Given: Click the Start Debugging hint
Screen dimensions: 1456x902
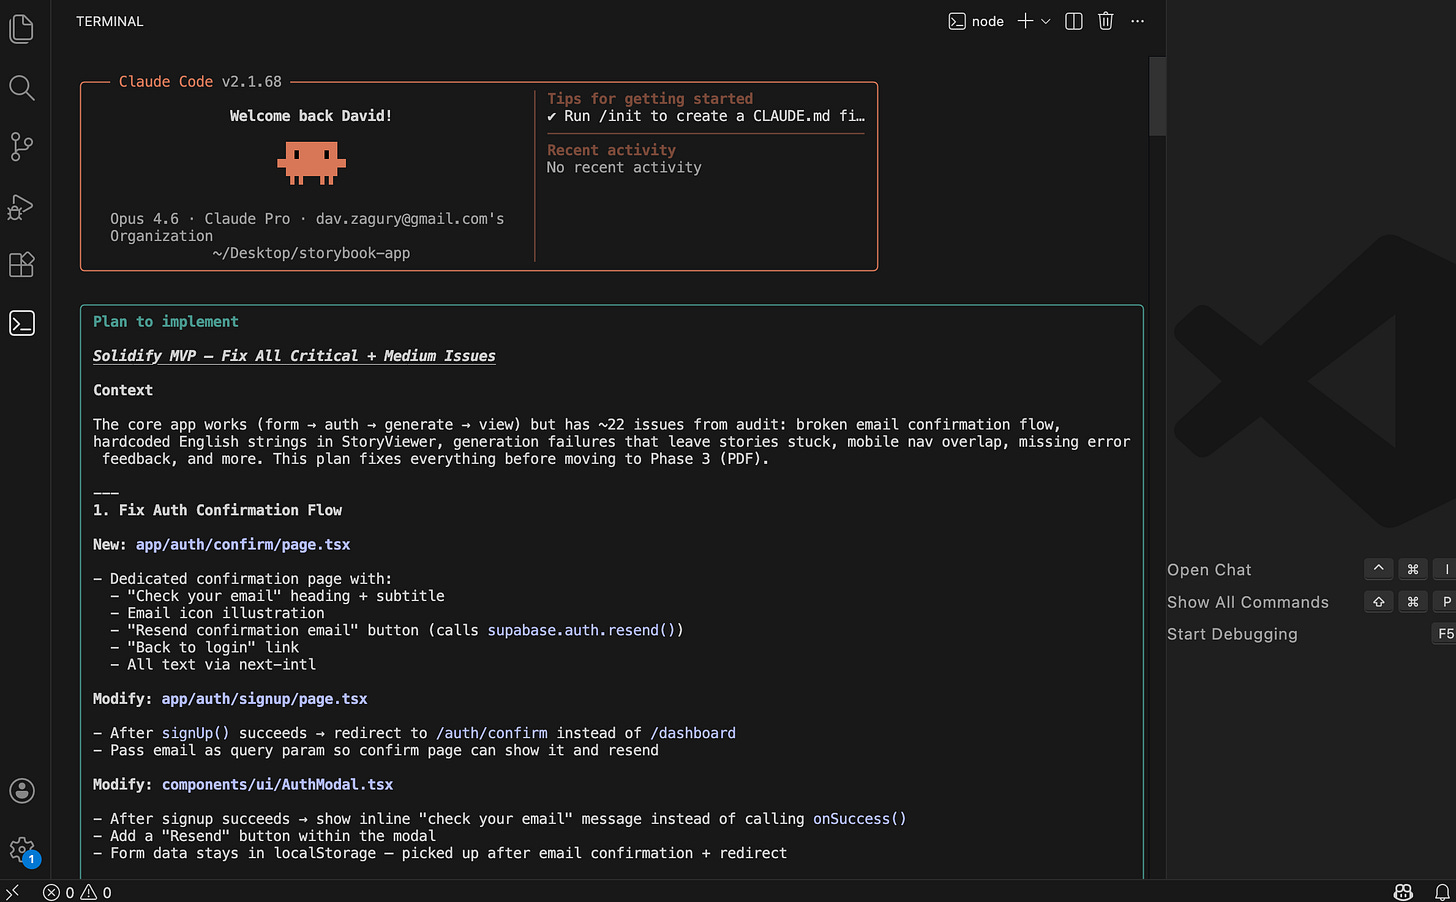Looking at the screenshot, I should point(1232,634).
